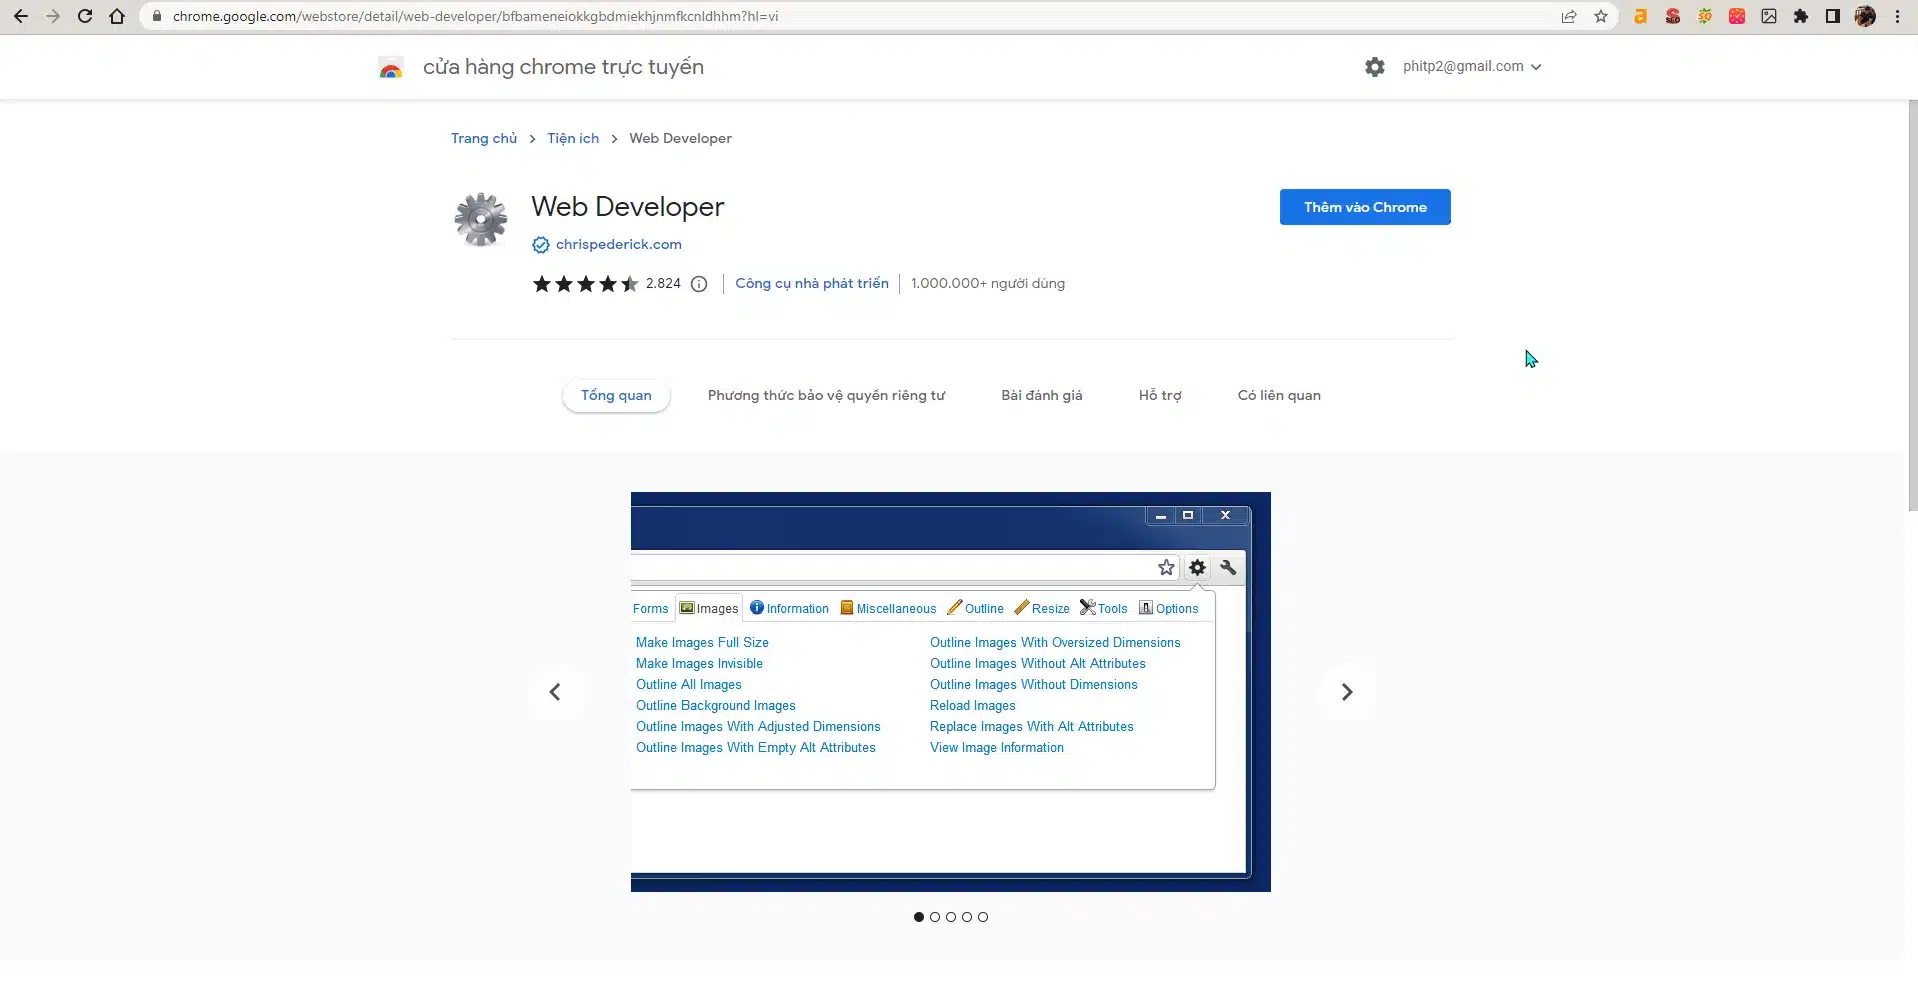1918x995 pixels.
Task: Click the five-star rating display
Action: [x=586, y=284]
